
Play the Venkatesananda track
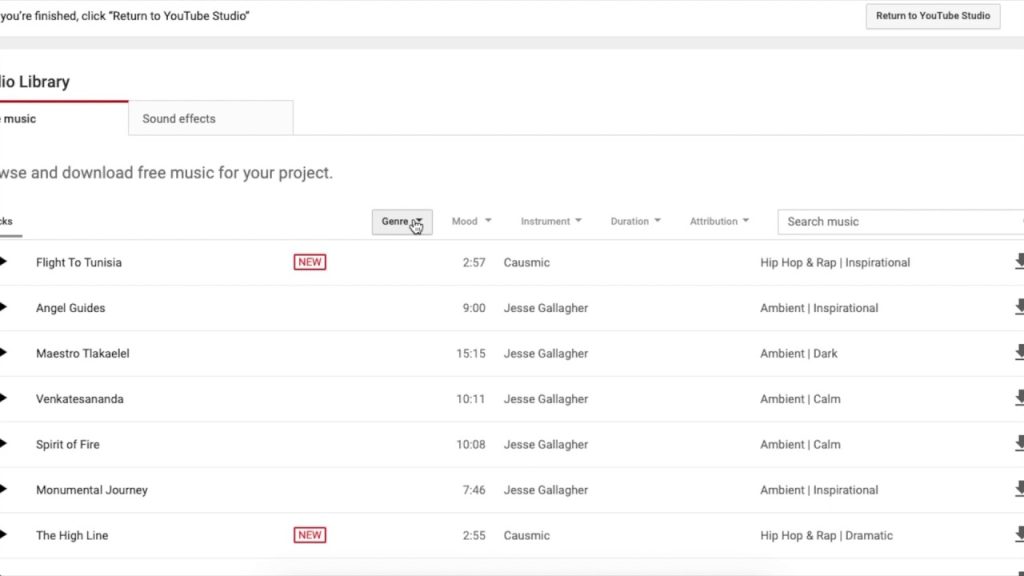[x=6, y=398]
